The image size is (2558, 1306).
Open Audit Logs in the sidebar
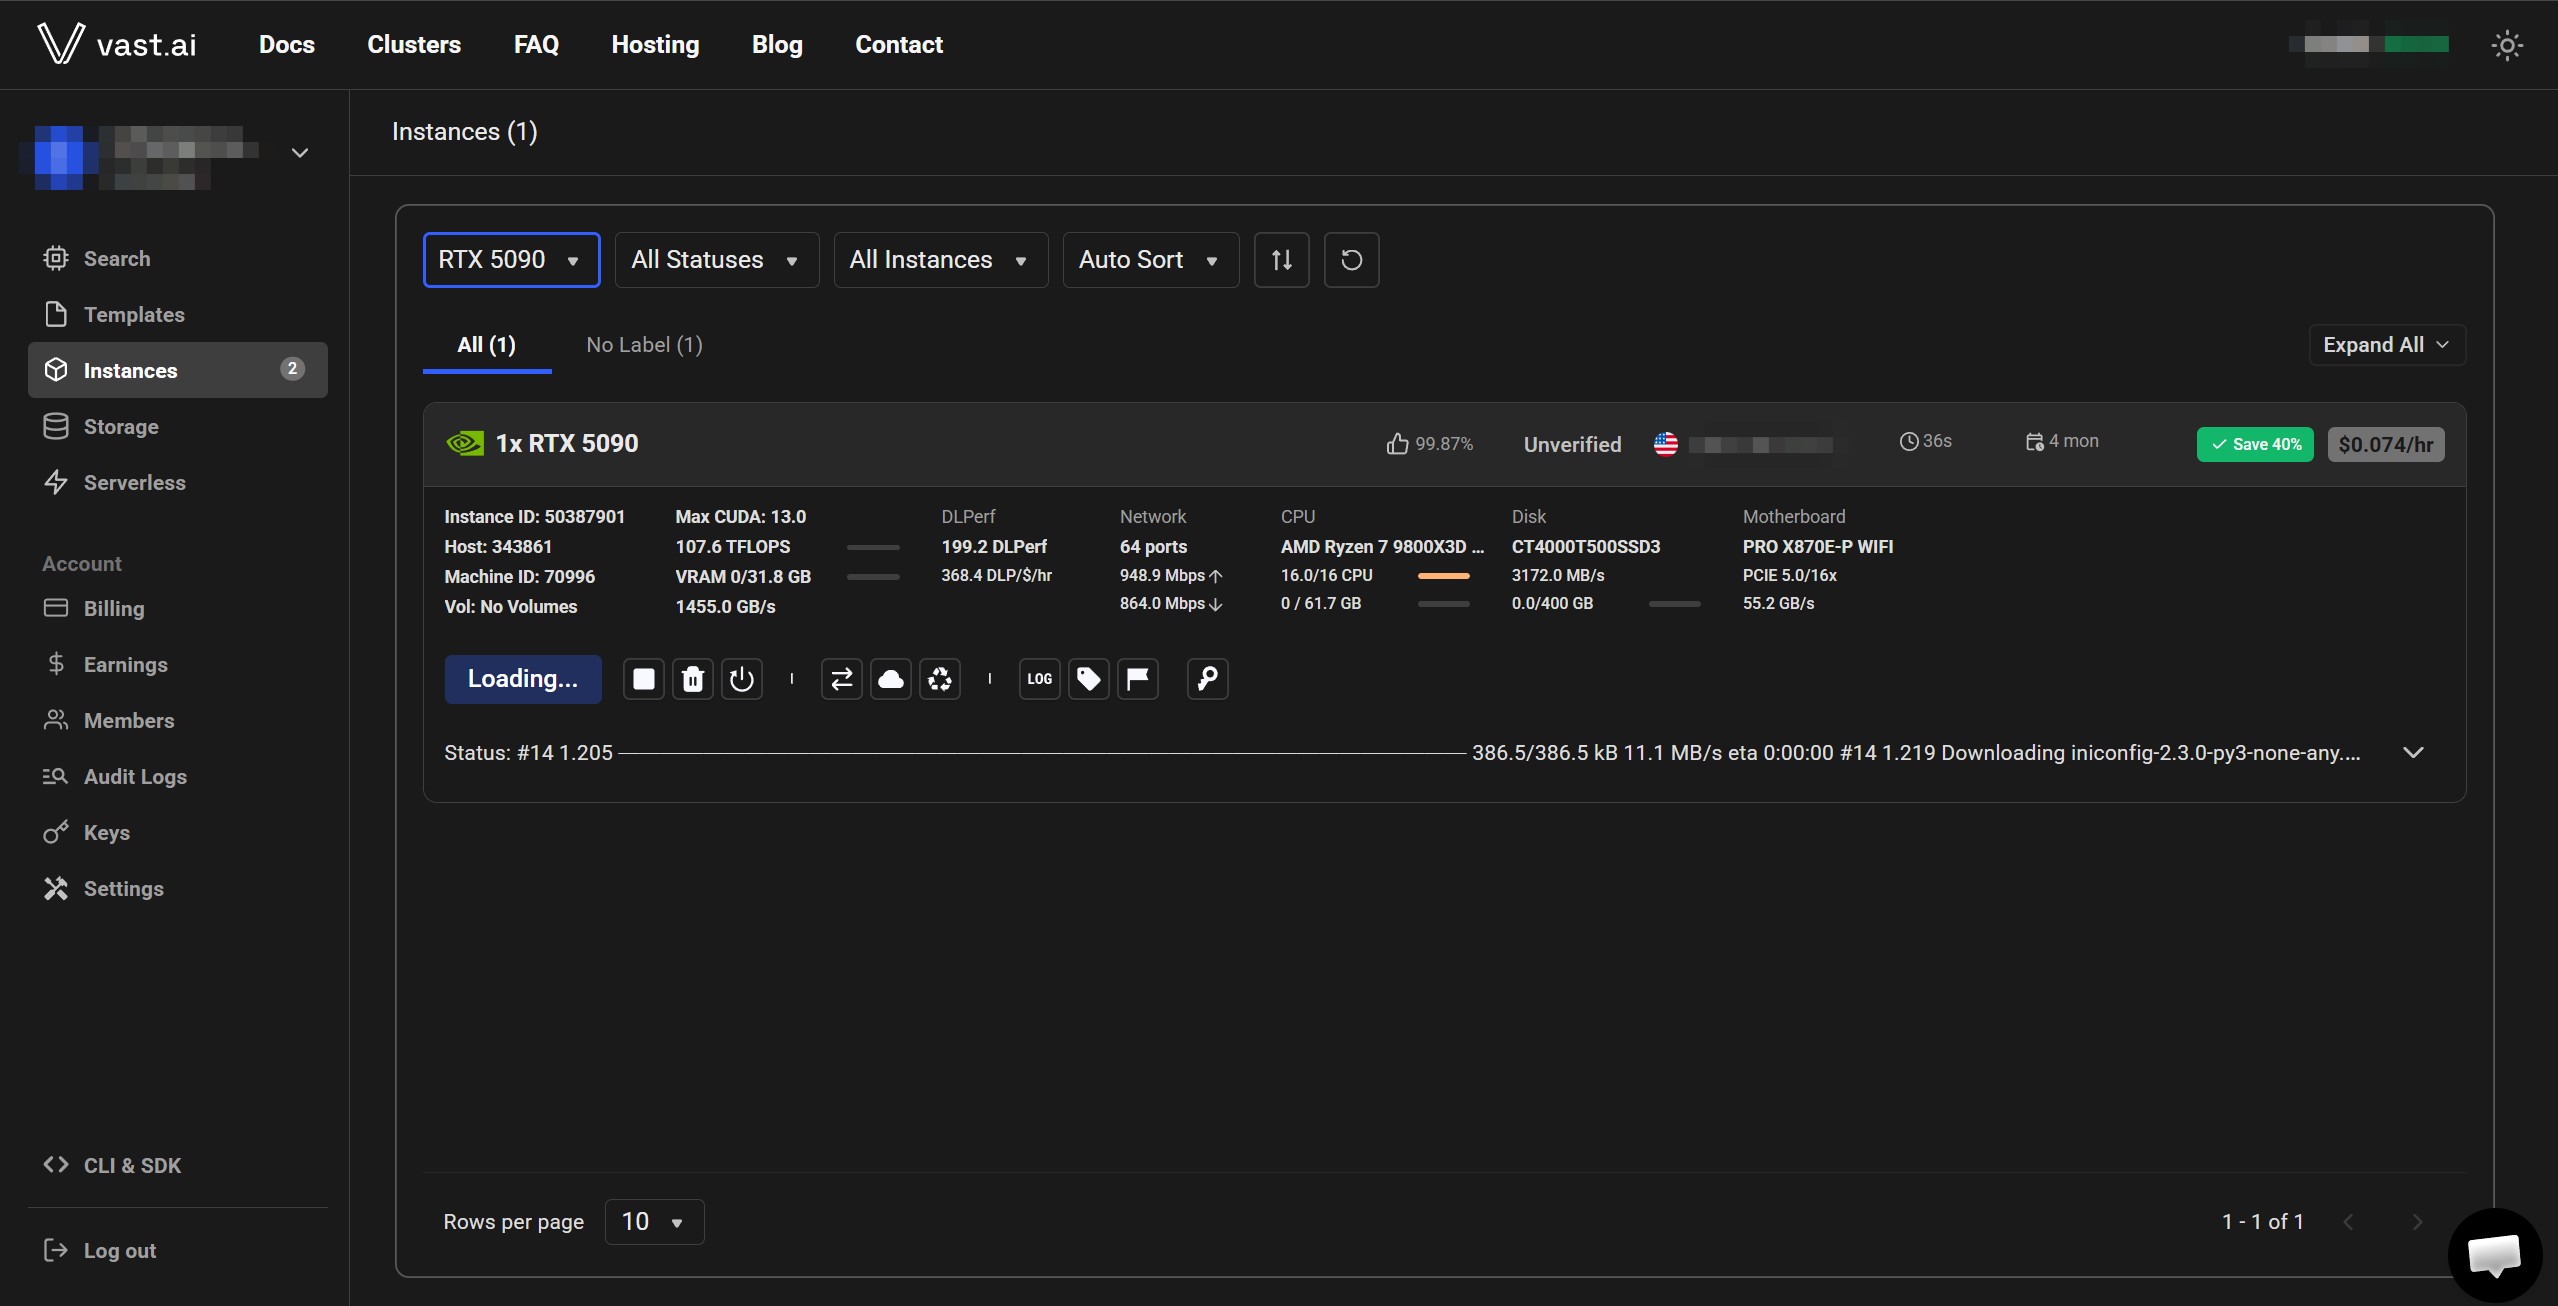pos(177,777)
